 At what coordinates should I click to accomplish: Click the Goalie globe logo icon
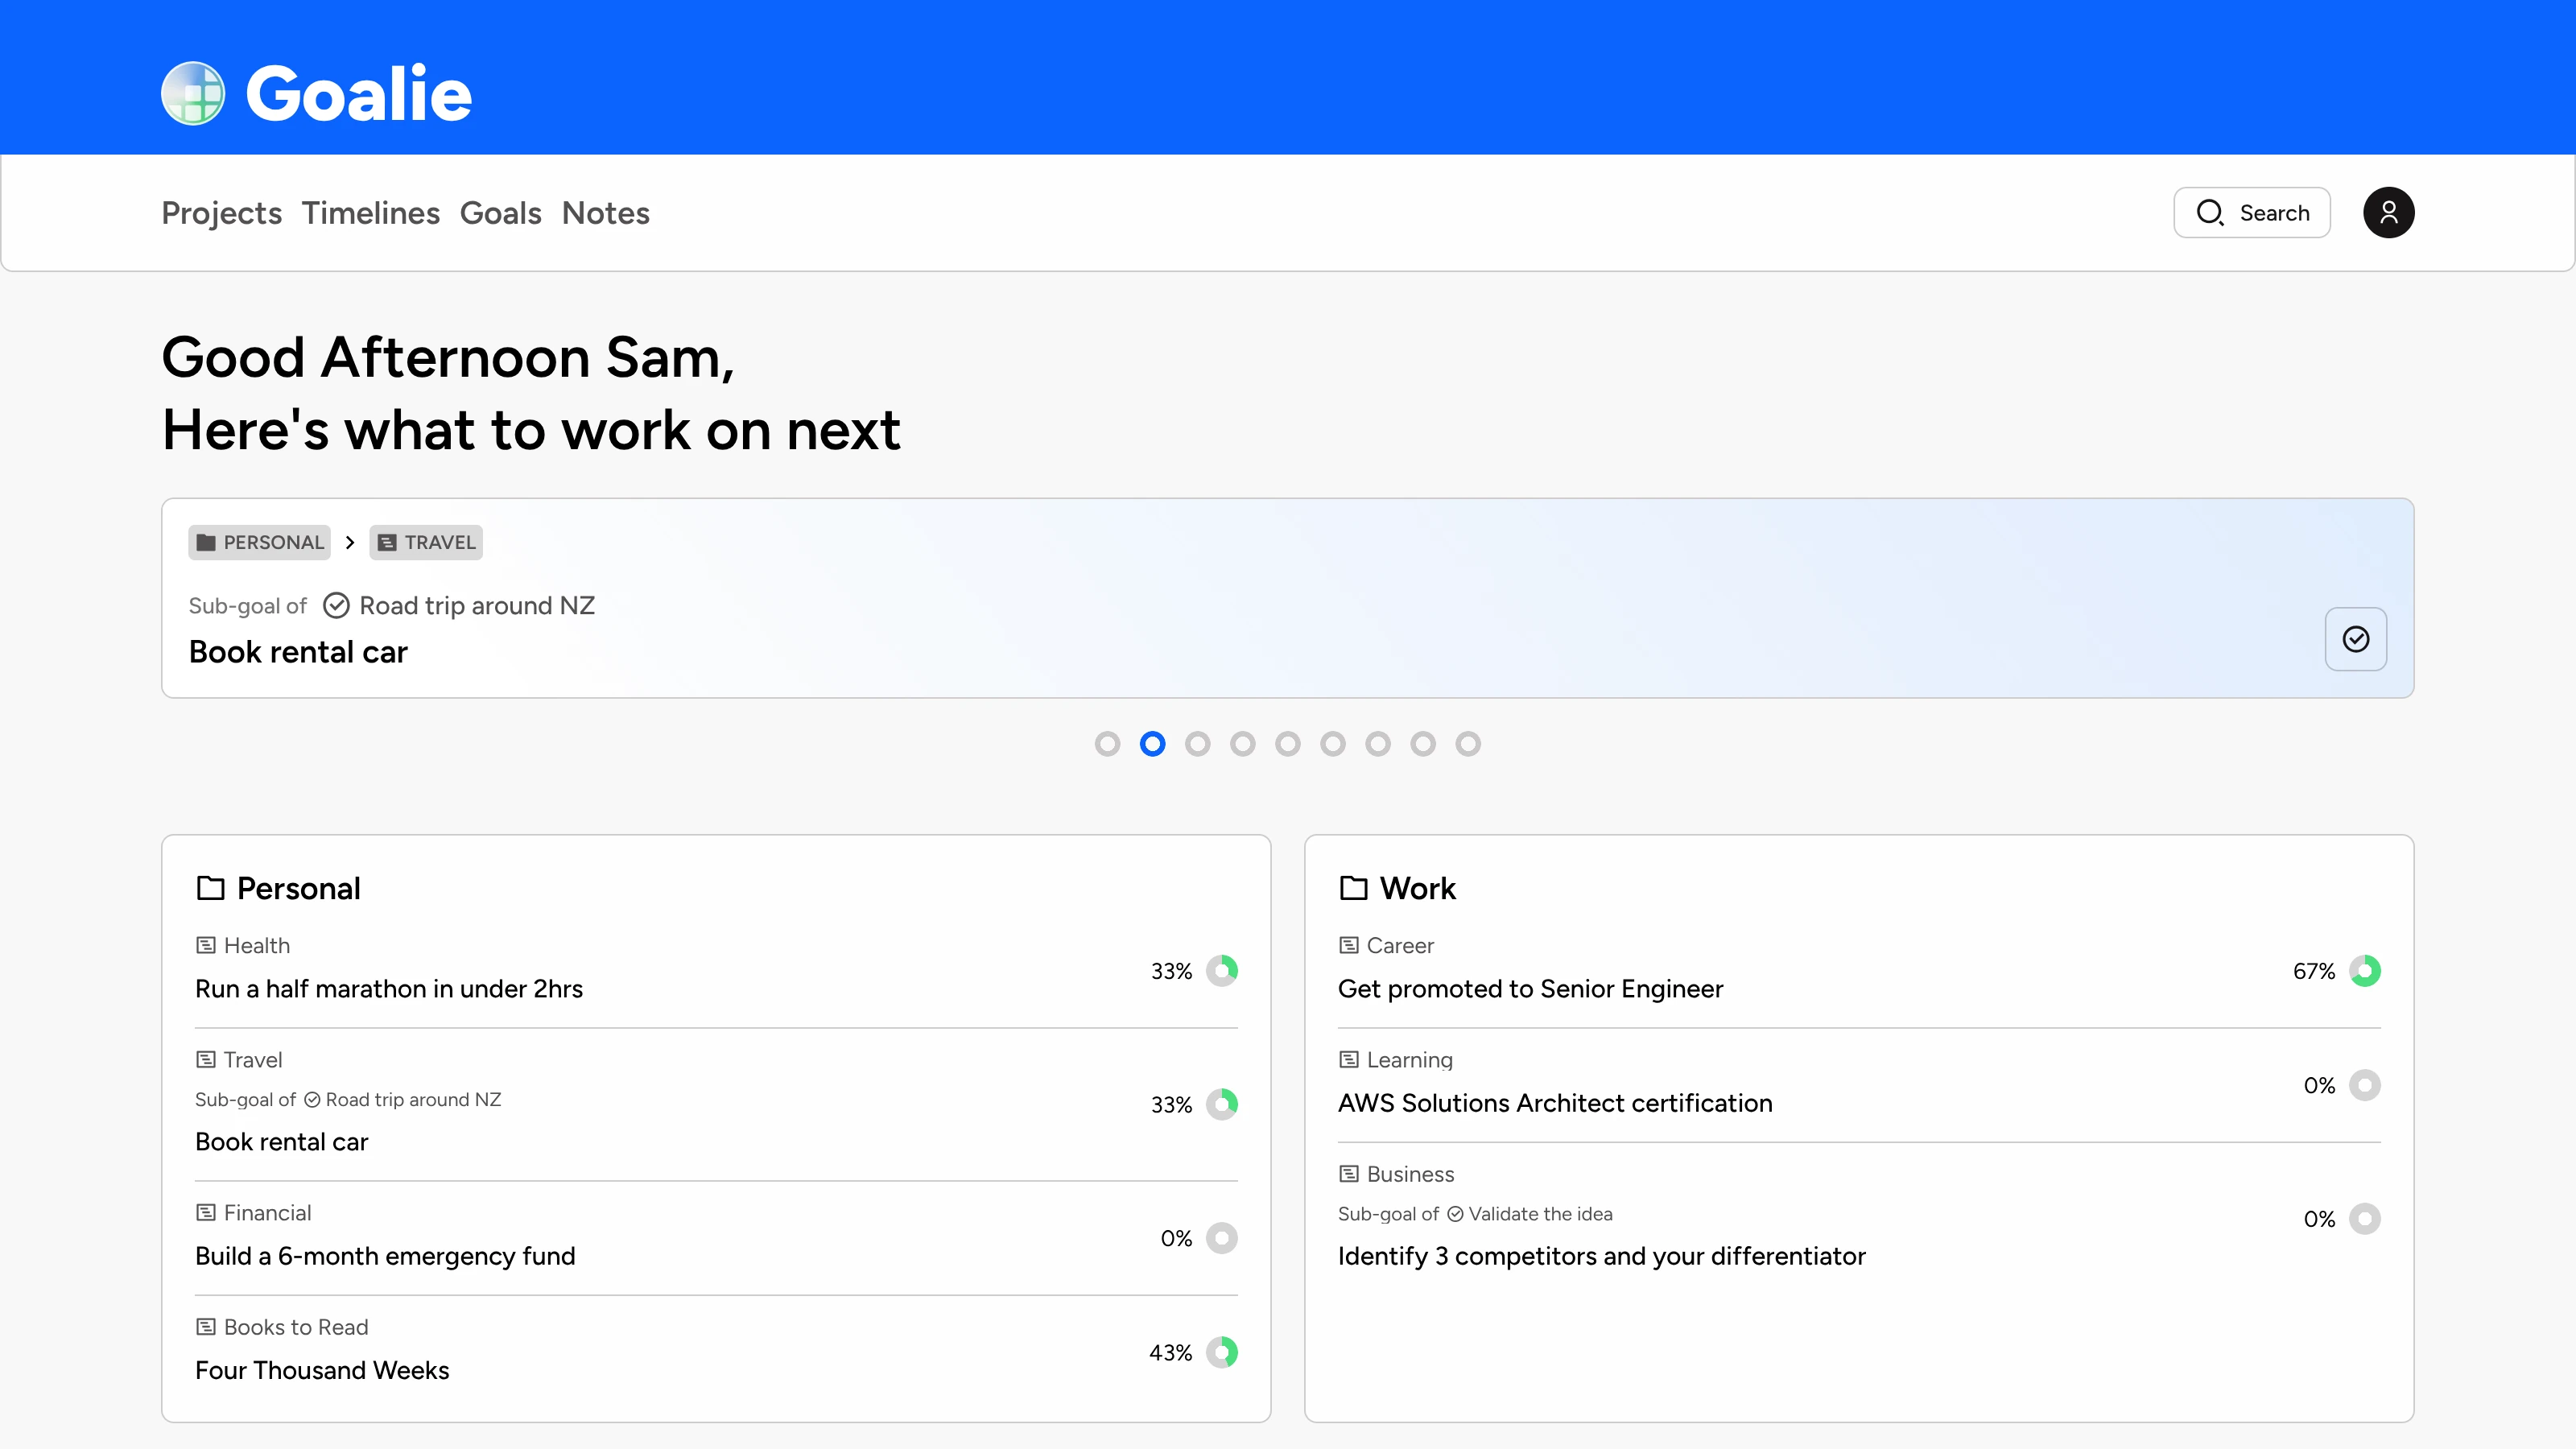[x=193, y=93]
